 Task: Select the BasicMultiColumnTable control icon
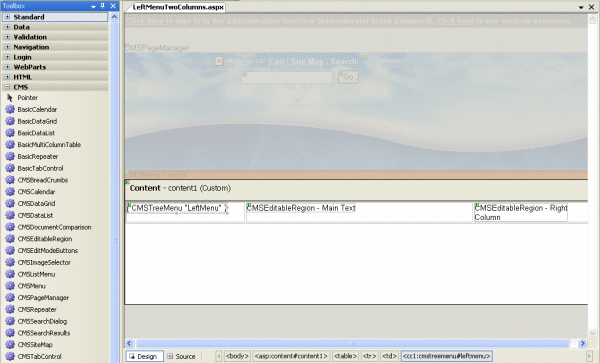point(10,145)
